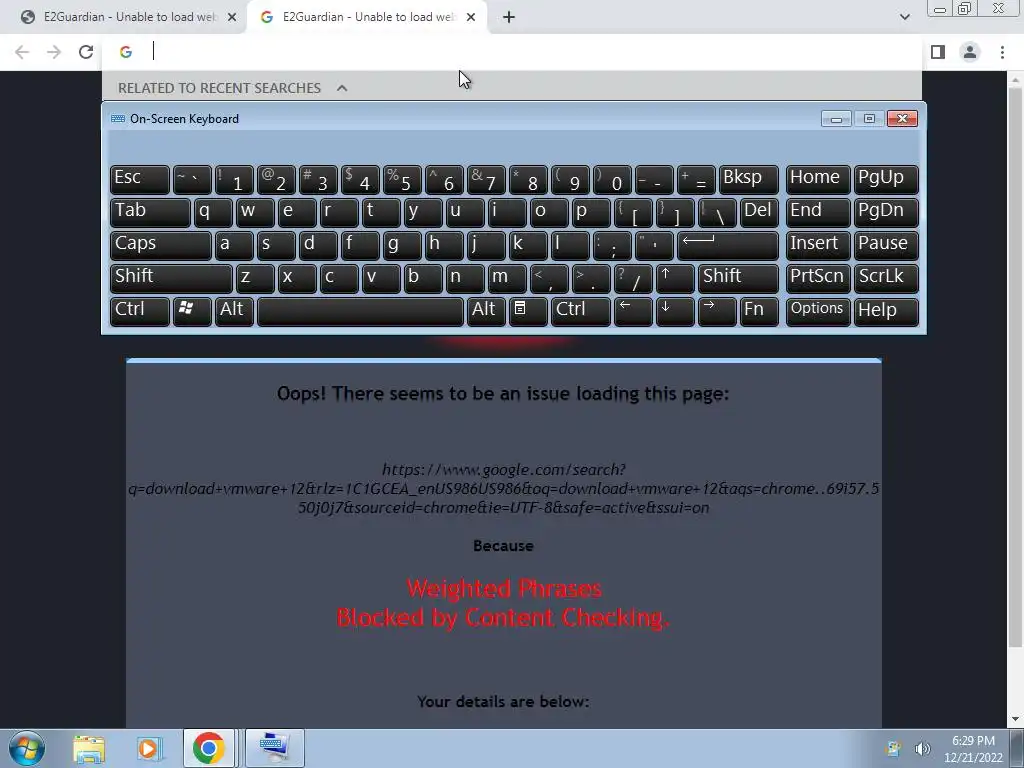Click the page's vertical scrollbar

[x=1015, y=366]
